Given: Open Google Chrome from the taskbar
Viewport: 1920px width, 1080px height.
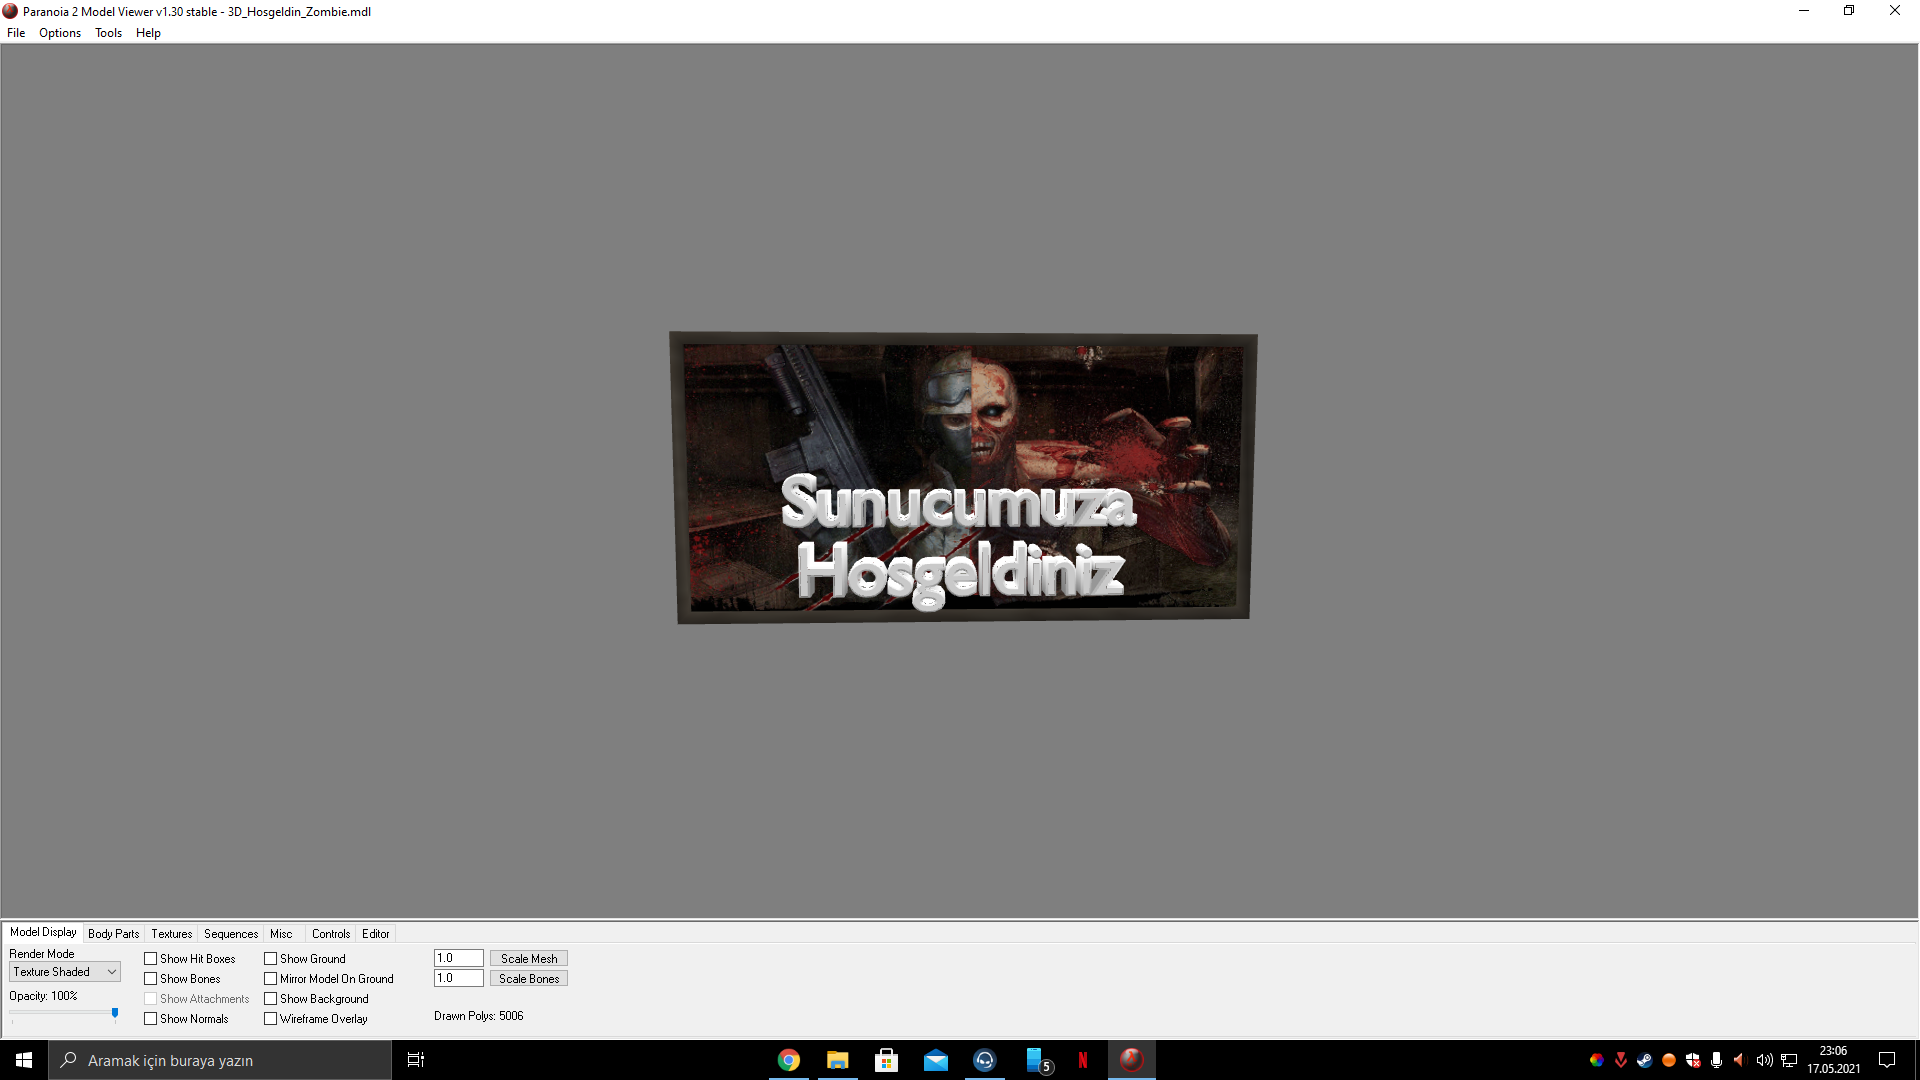Looking at the screenshot, I should pos(789,1060).
